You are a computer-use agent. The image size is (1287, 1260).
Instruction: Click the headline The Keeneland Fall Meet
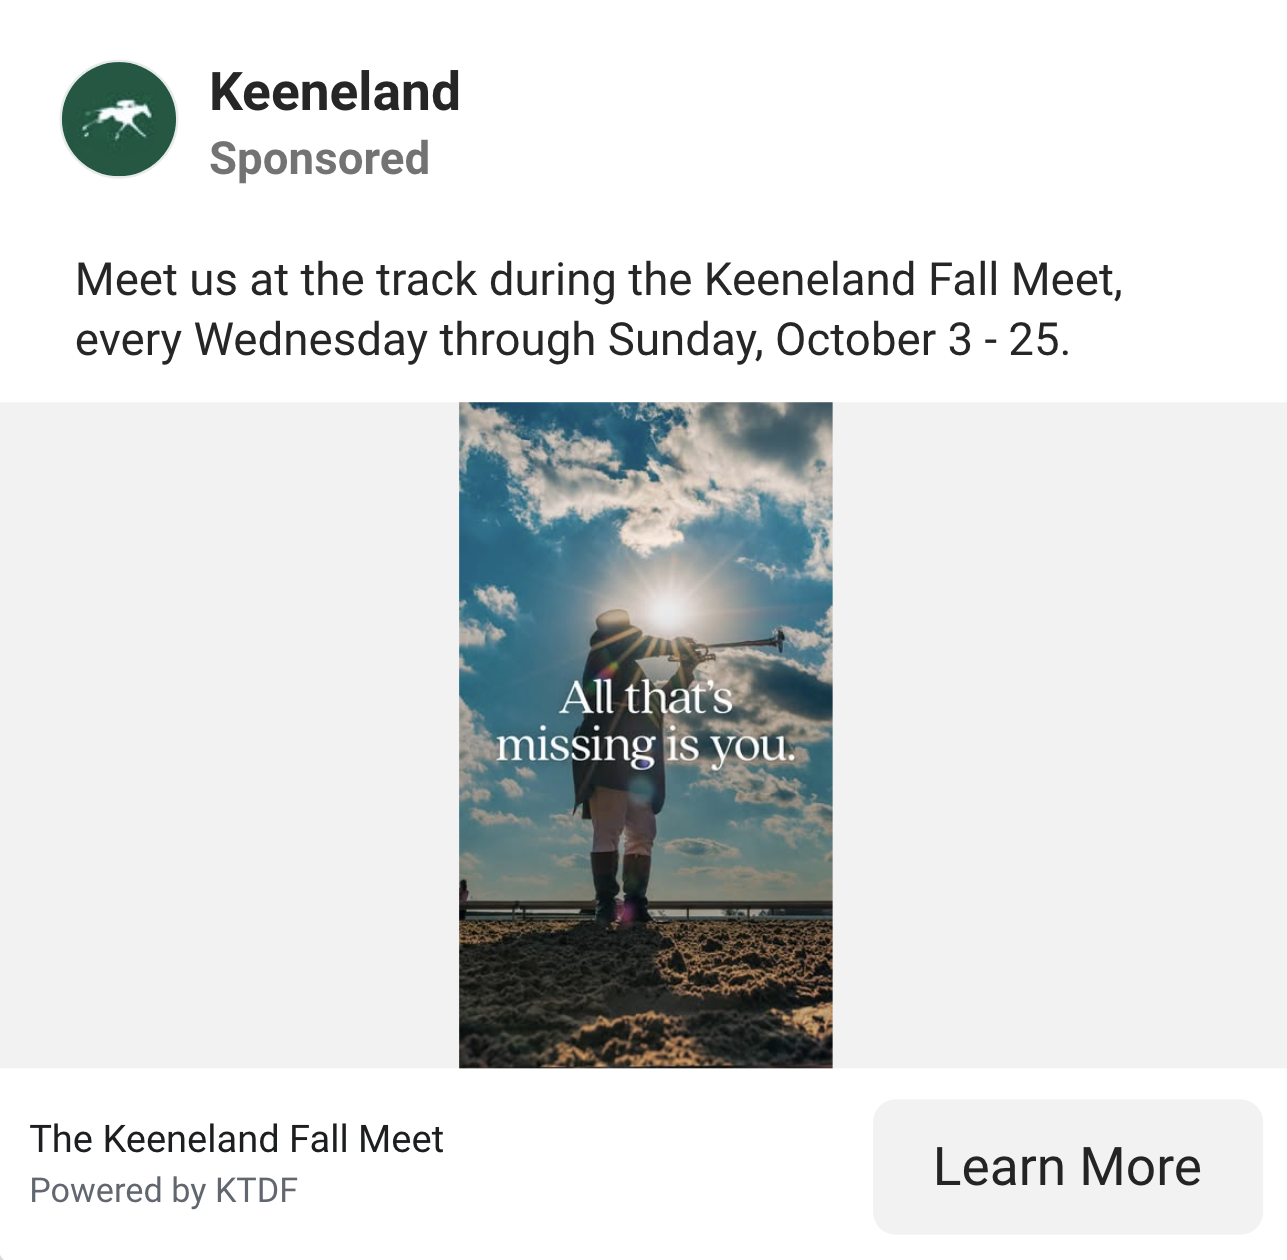pyautogui.click(x=236, y=1139)
